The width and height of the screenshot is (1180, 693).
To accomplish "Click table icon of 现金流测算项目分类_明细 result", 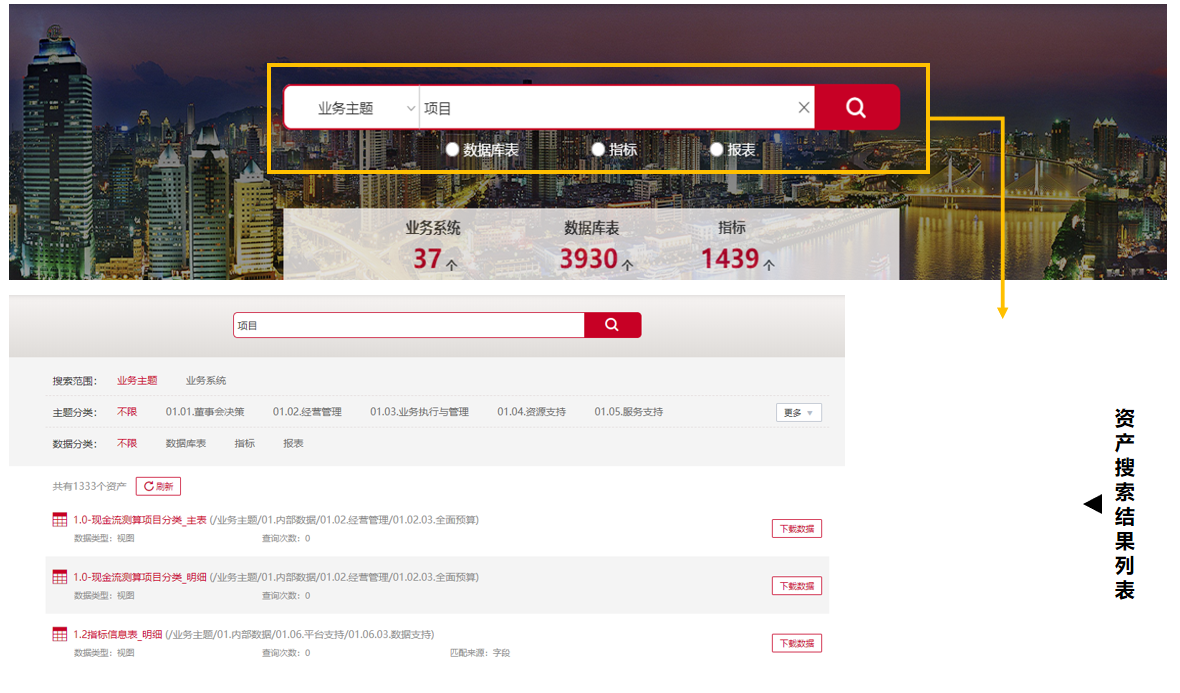I will (60, 577).
